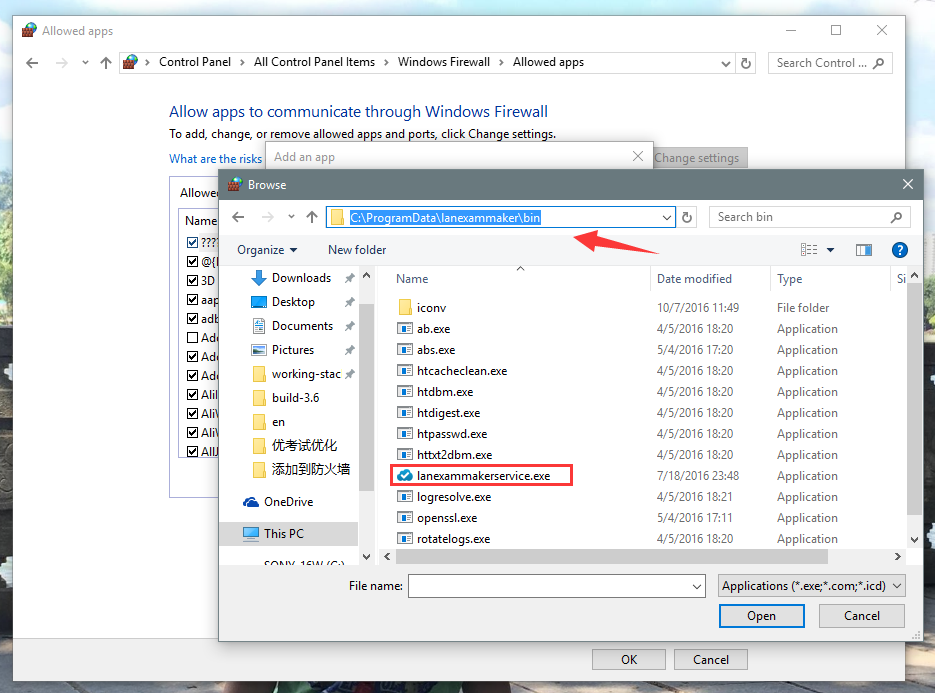Go up one level in Allowed apps window
This screenshot has width=935, height=693.
pos(106,63)
